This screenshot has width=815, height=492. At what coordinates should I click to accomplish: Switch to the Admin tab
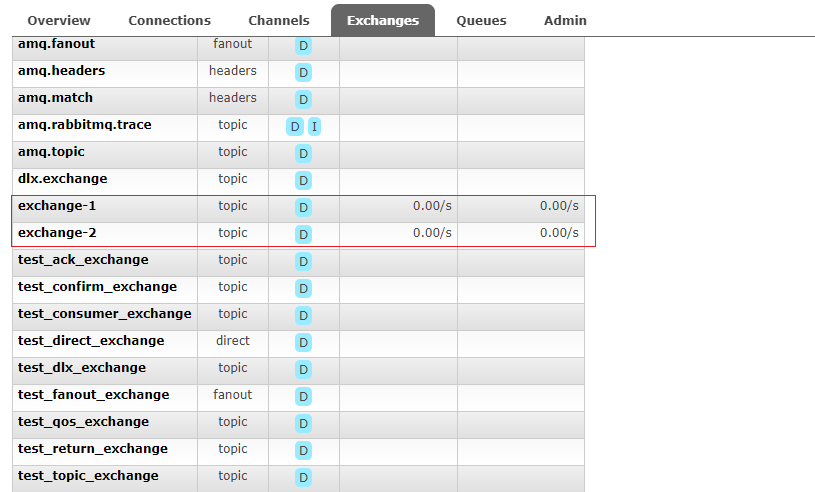[565, 20]
